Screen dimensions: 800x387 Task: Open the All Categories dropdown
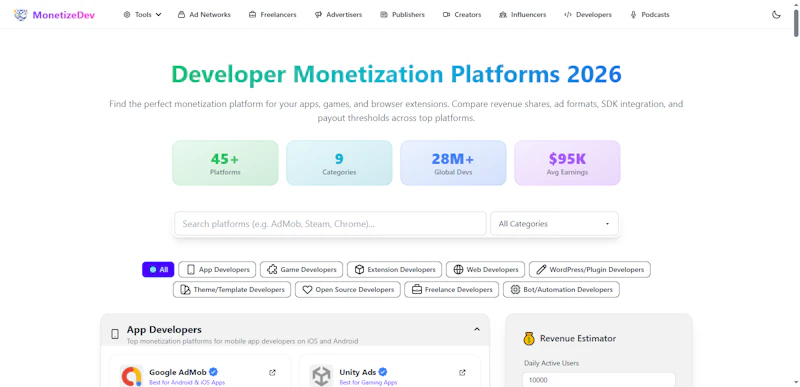554,224
